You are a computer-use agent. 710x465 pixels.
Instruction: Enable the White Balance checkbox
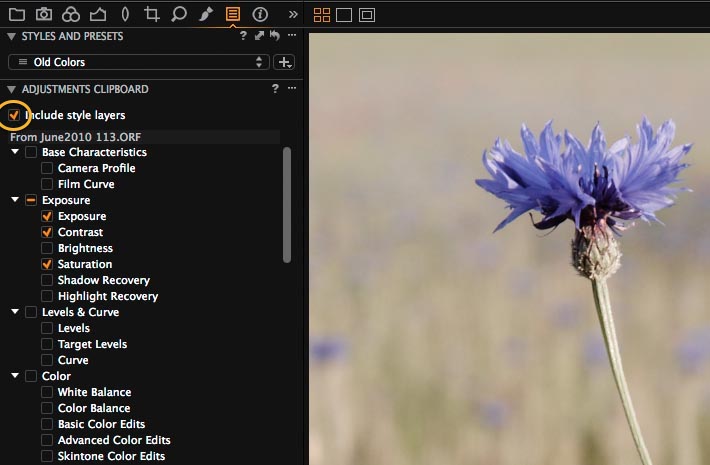(x=47, y=392)
